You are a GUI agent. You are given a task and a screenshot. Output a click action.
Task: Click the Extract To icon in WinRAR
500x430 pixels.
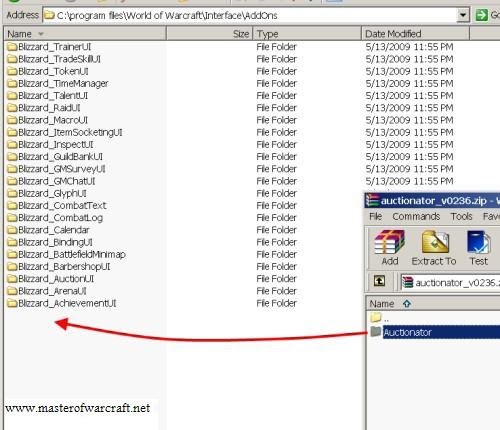click(434, 248)
